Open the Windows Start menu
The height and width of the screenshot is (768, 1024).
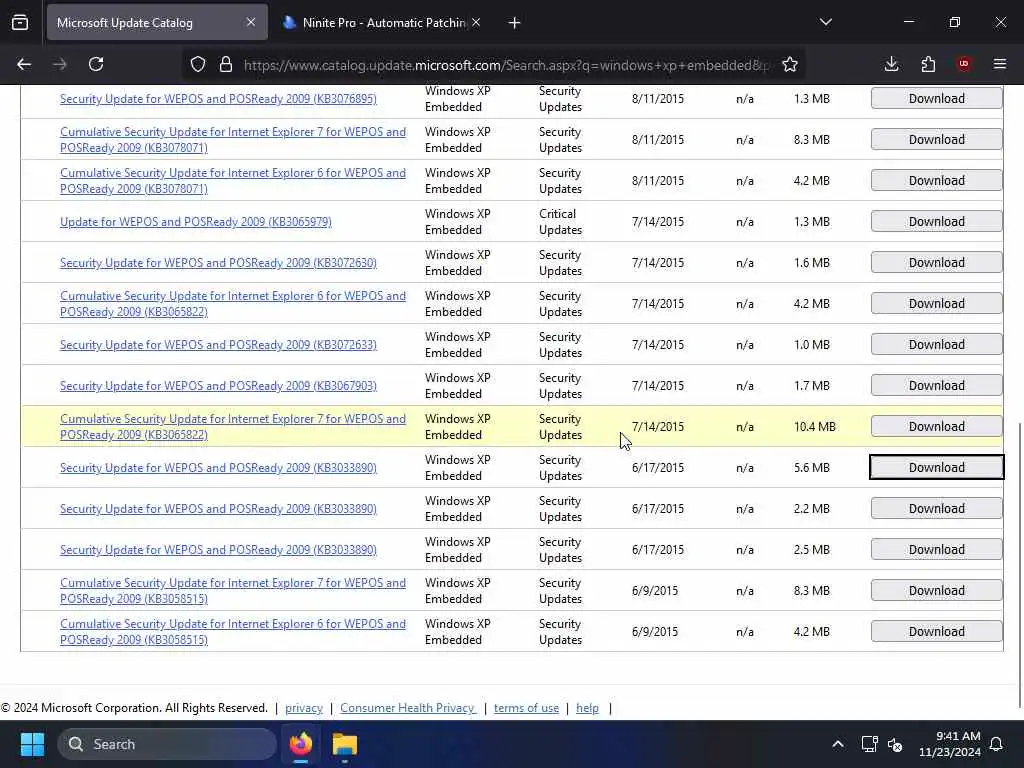pyautogui.click(x=32, y=744)
